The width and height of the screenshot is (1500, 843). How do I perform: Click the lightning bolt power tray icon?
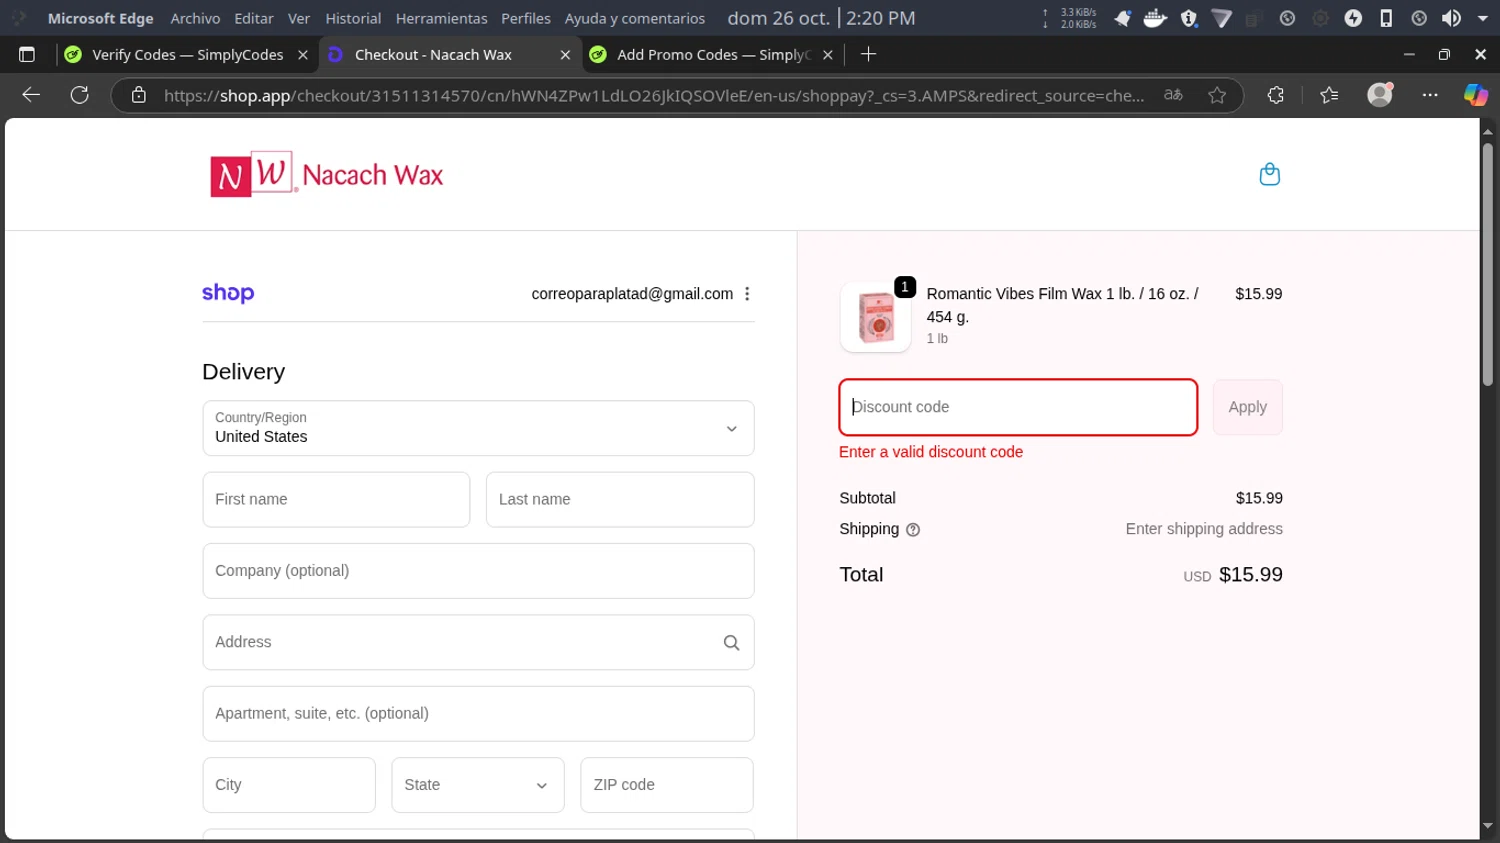(x=1353, y=18)
